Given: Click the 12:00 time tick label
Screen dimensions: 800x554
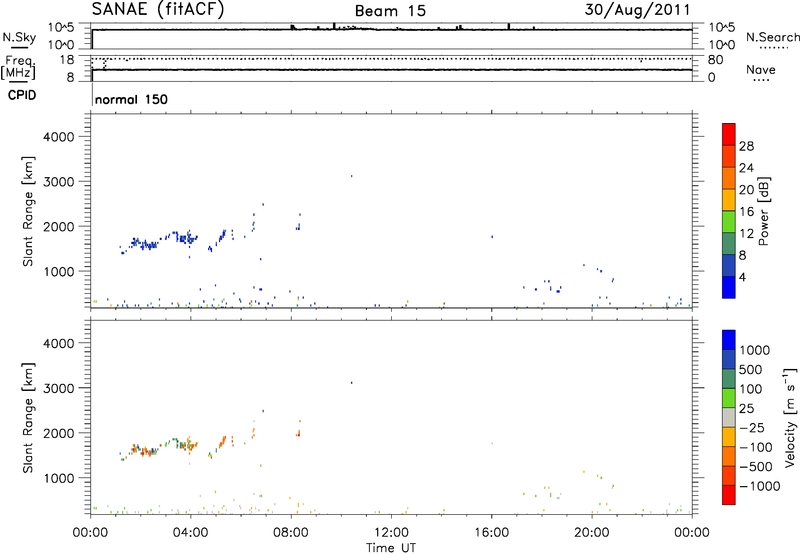Looking at the screenshot, I should point(391,533).
